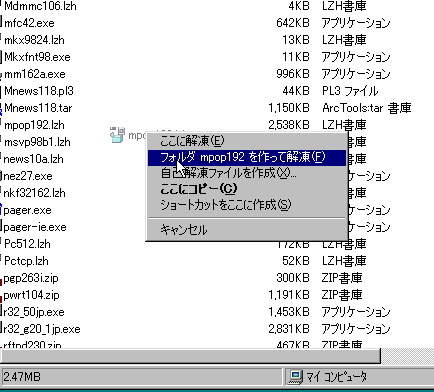Choose ショートカットをここに作成(S) entry
The height and width of the screenshot is (392, 434).
point(247,205)
